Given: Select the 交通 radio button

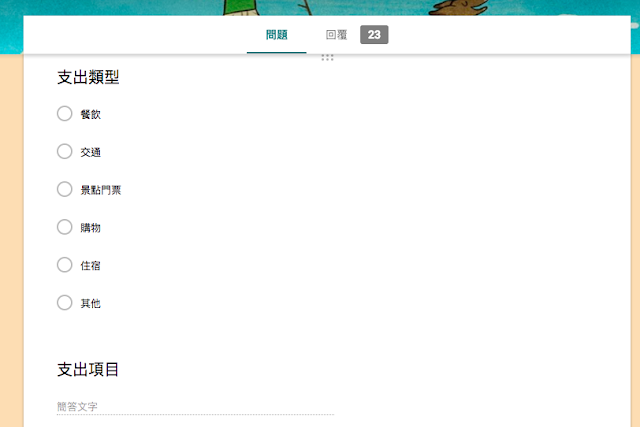Looking at the screenshot, I should 64,151.
